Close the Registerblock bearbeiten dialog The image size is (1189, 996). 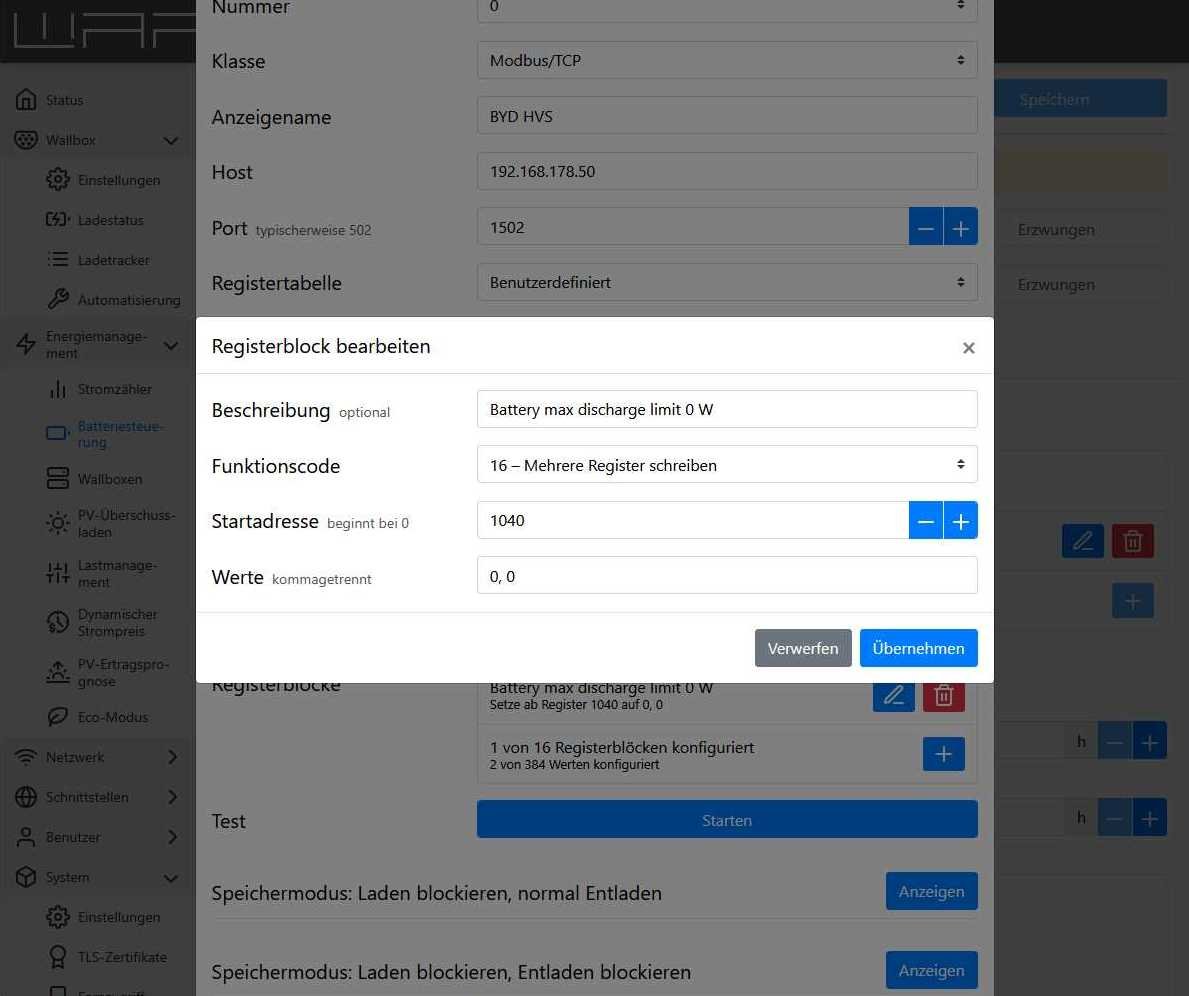(968, 348)
